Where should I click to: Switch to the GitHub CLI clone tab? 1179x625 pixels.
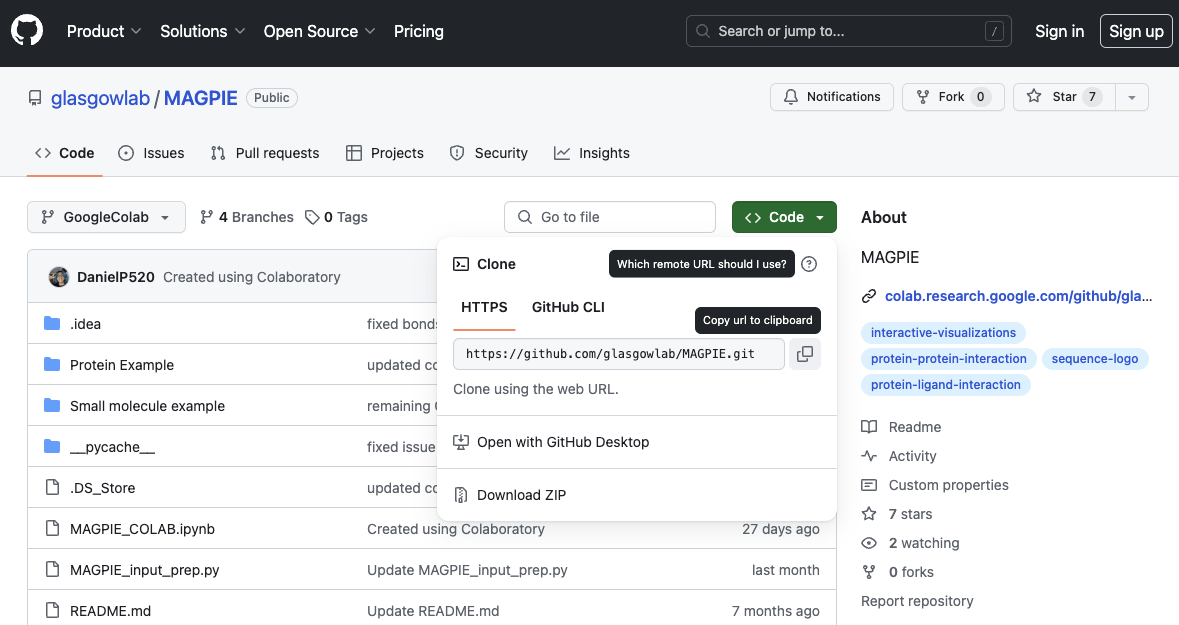tap(568, 307)
